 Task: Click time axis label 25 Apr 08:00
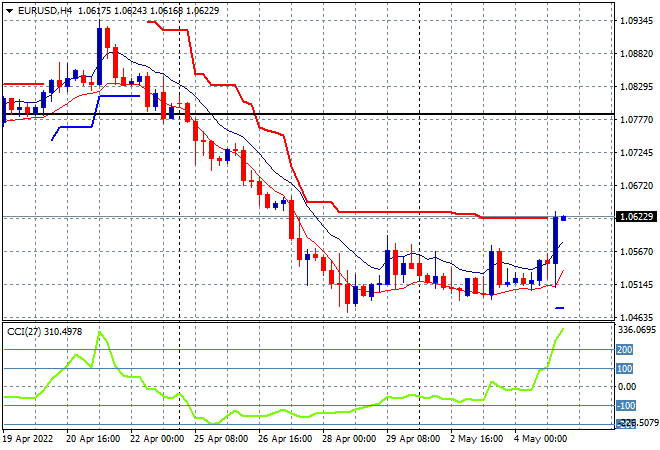coord(221,439)
